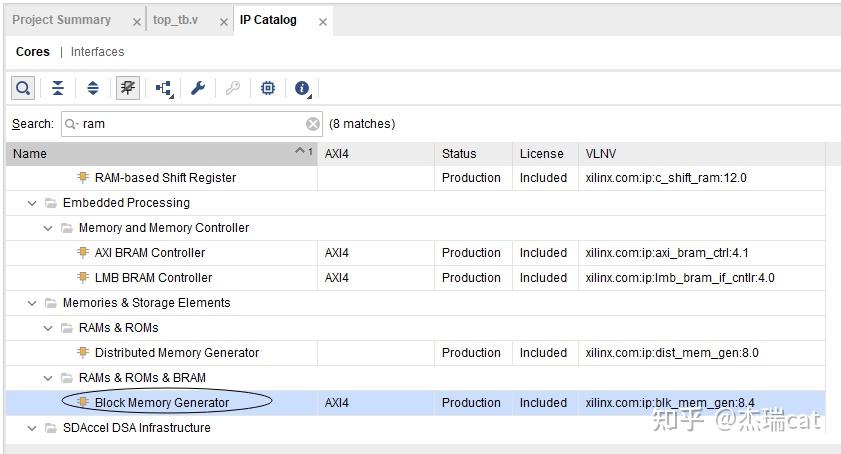Click the chip IP settings icon
This screenshot has height=454, width=841.
click(267, 88)
